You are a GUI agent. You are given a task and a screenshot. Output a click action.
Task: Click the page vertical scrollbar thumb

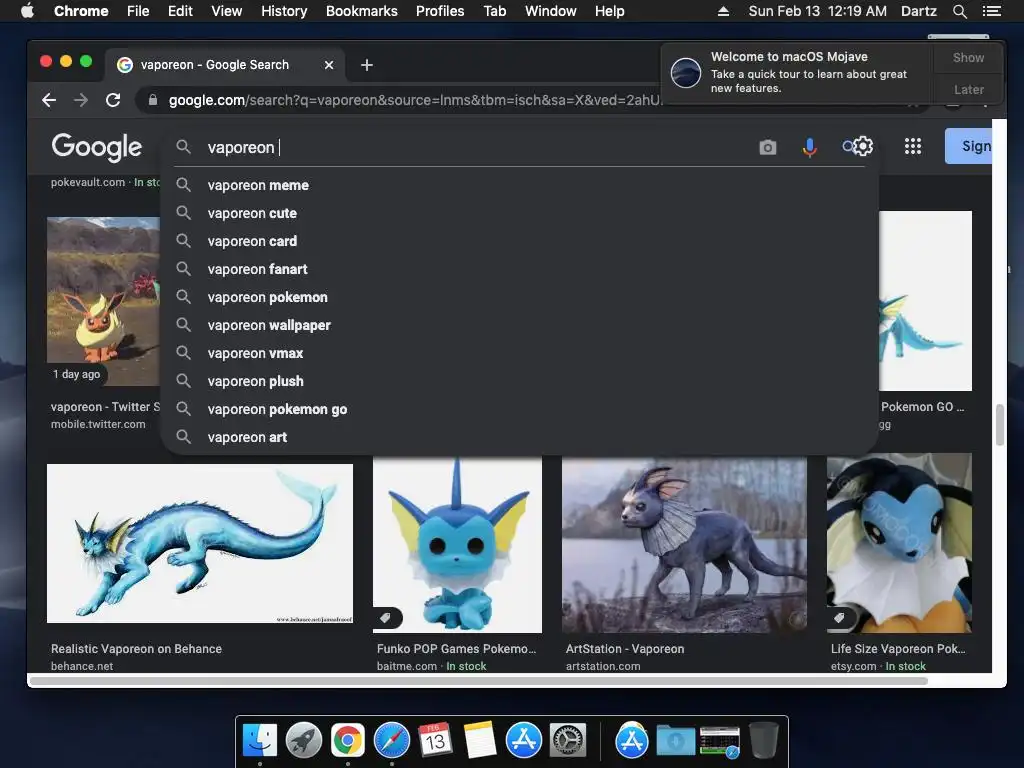point(999,425)
